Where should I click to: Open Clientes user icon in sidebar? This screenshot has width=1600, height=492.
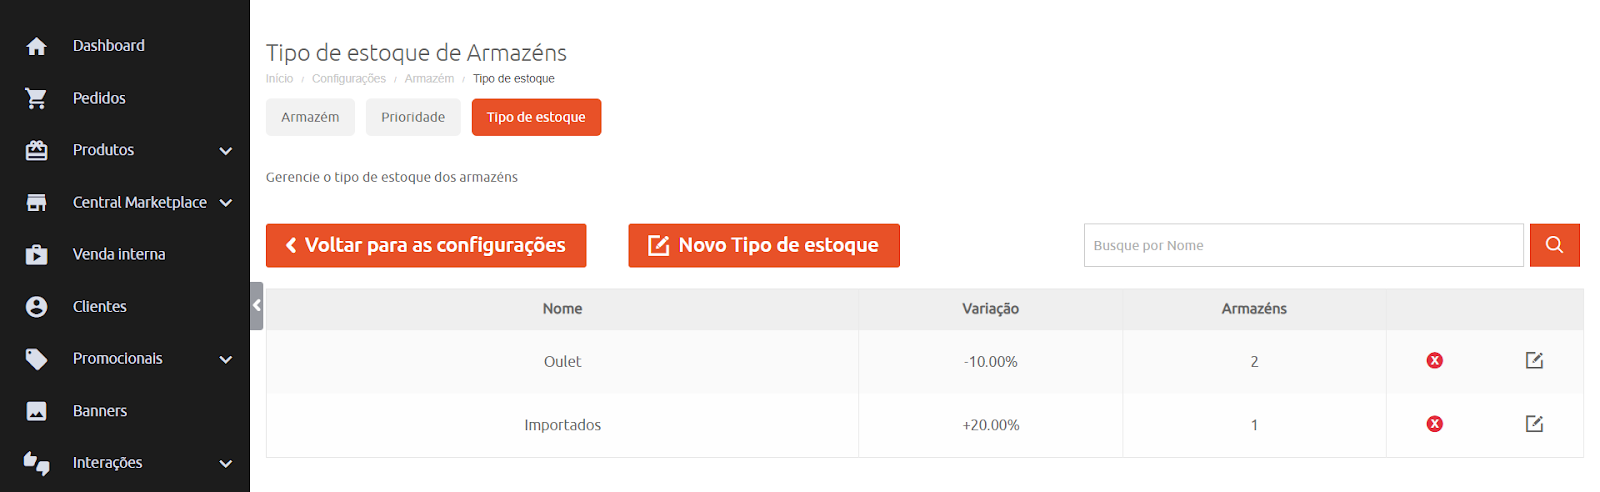tap(37, 307)
